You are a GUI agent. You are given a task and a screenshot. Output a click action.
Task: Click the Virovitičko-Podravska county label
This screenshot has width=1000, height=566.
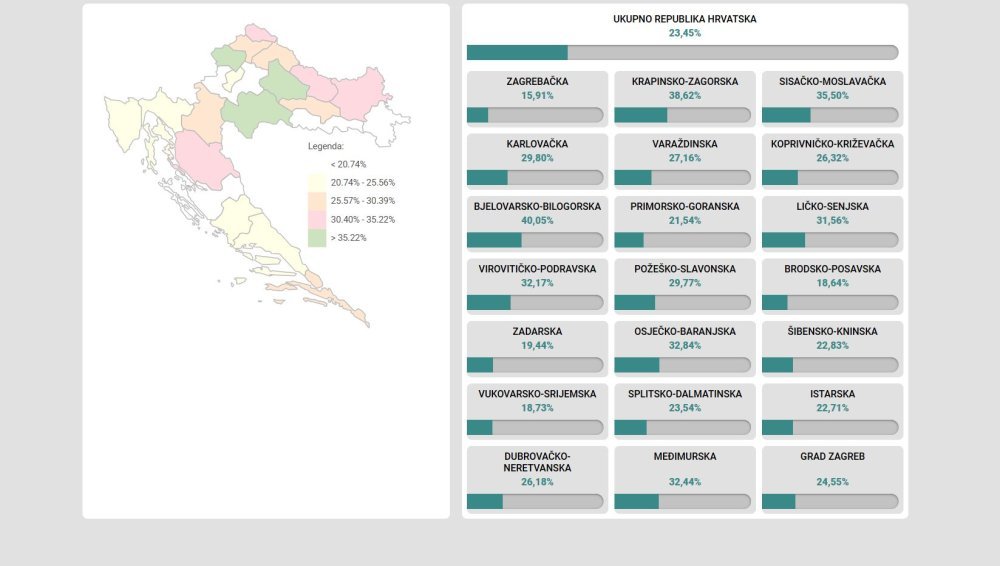[x=537, y=269]
